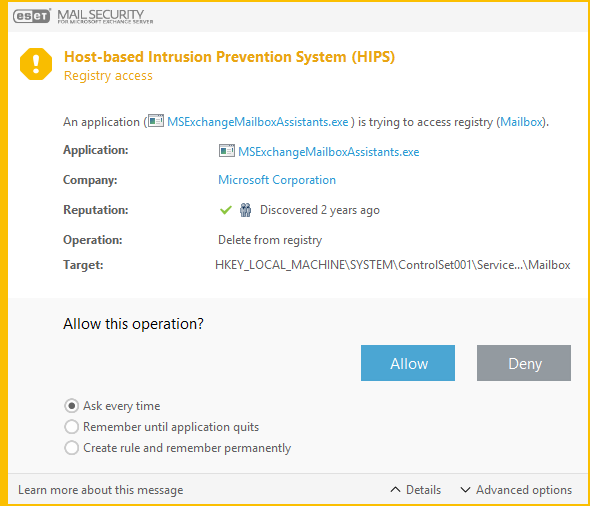Click the HKEY_LOCAL_MACHINE target registry path
This screenshot has width=590, height=506.
coord(393,265)
